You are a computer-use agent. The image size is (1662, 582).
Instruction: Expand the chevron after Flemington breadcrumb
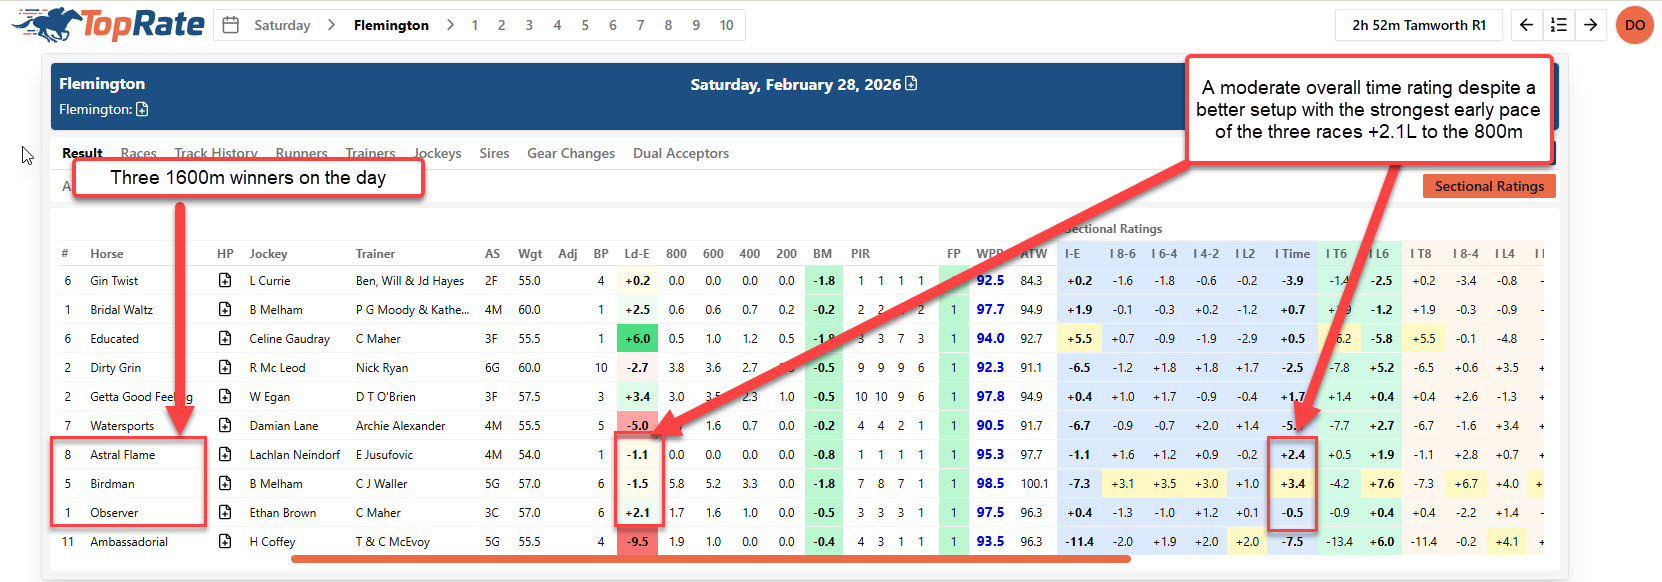click(x=450, y=25)
